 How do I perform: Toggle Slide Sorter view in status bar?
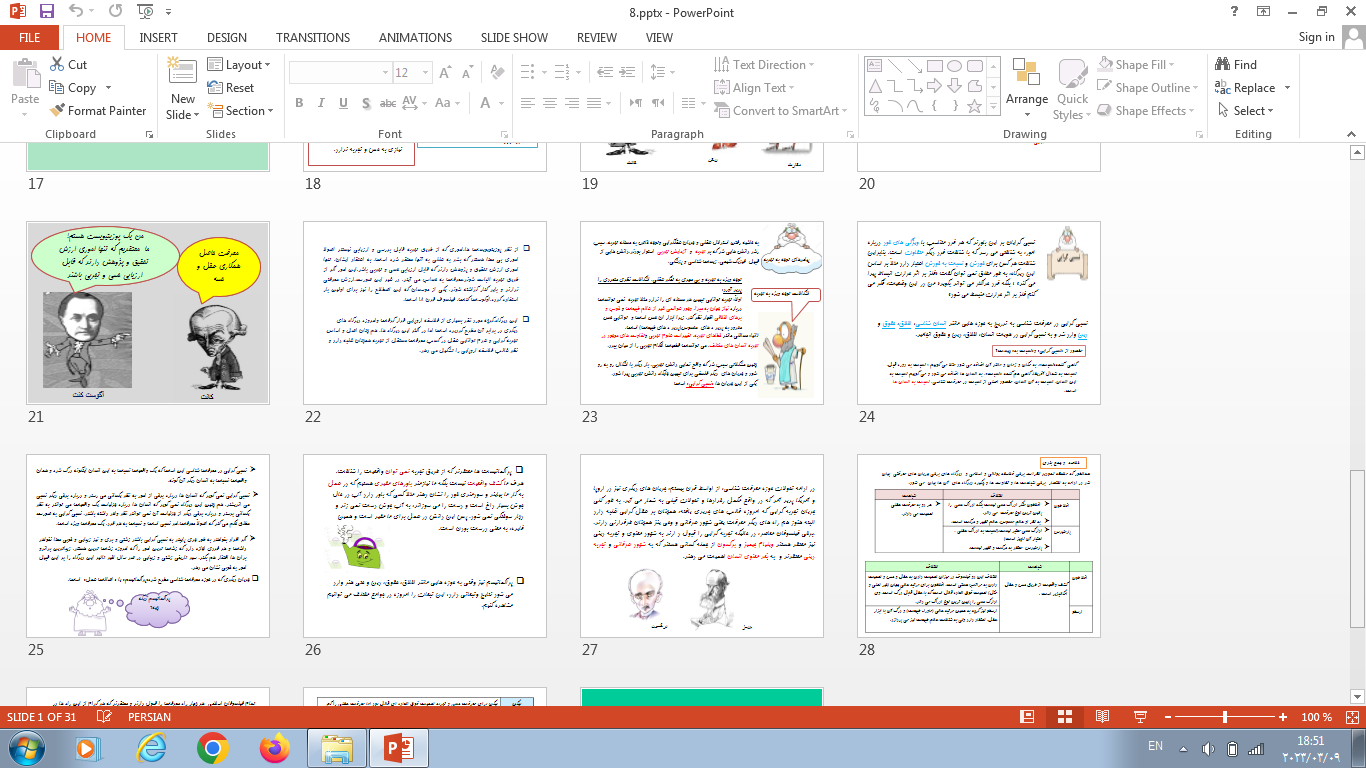pyautogui.click(x=1064, y=717)
